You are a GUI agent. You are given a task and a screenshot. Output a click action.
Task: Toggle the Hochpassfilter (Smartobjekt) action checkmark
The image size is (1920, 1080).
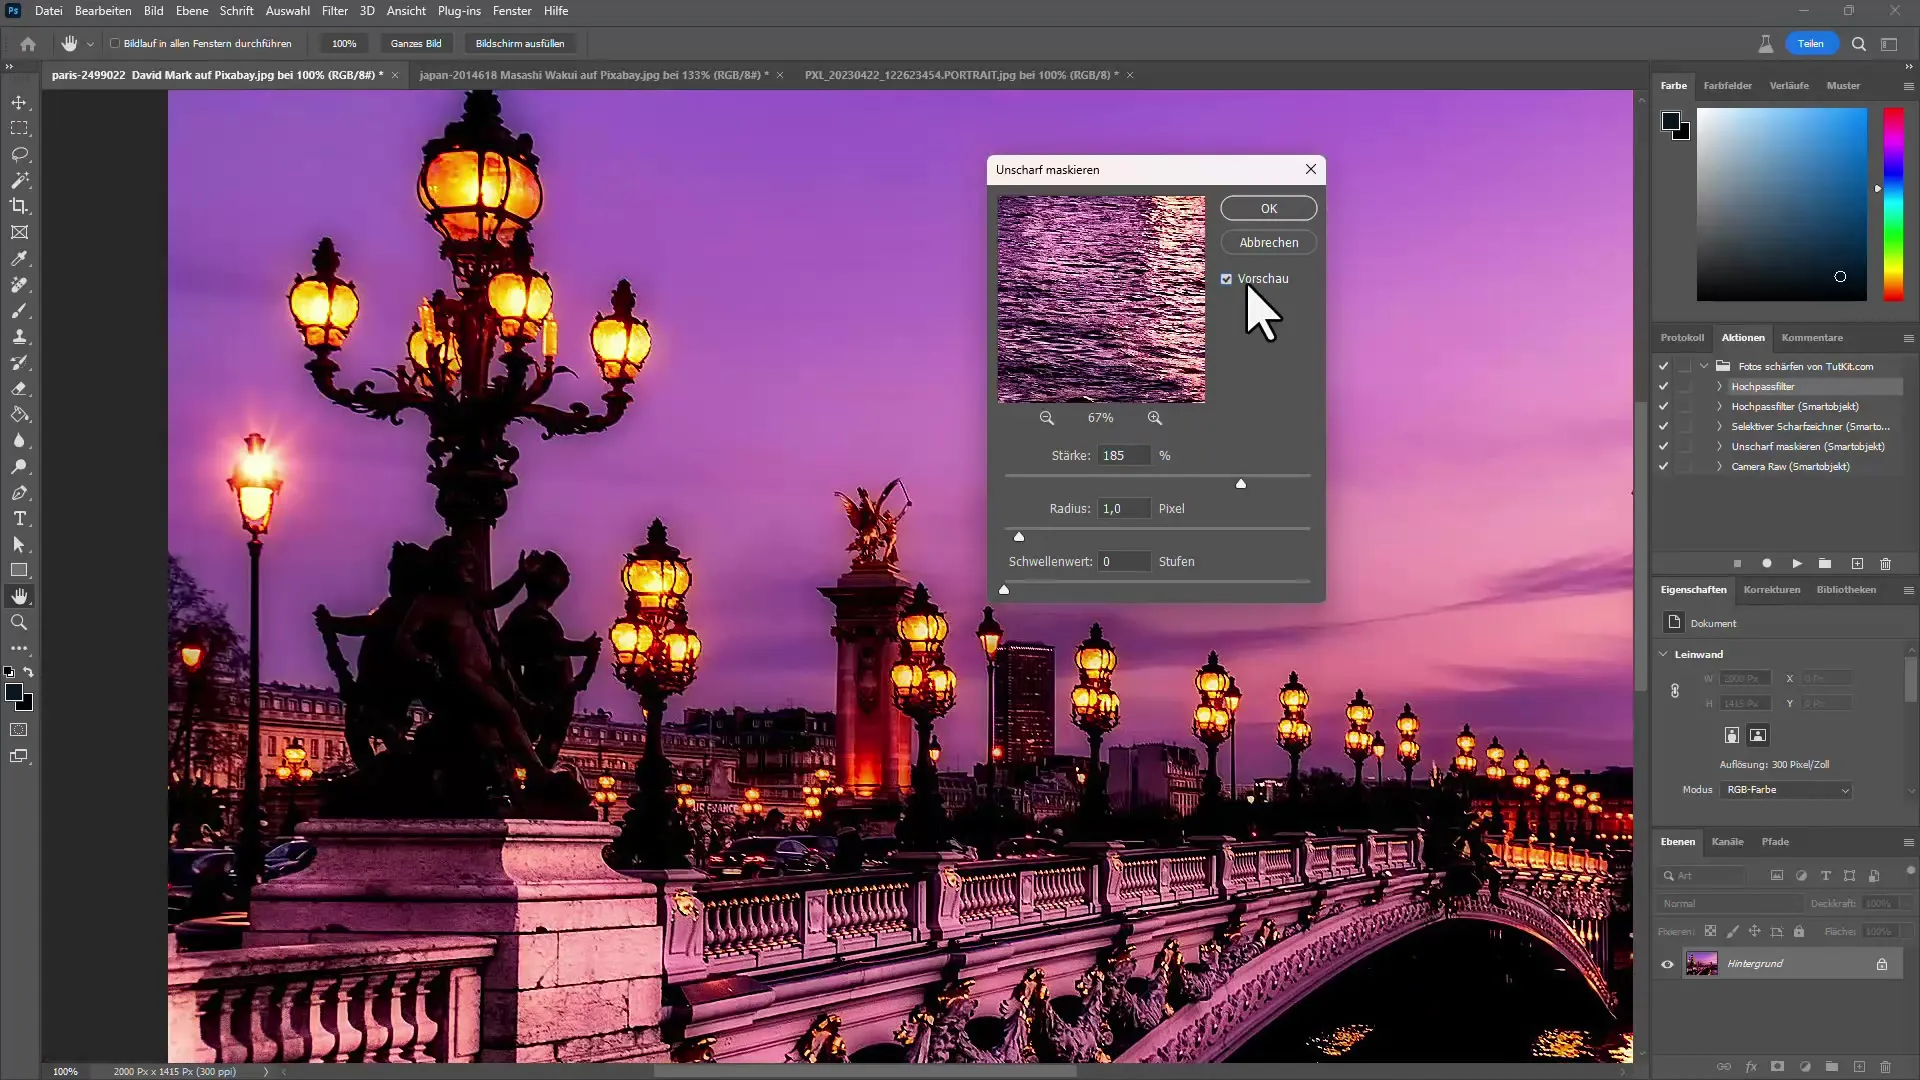pyautogui.click(x=1663, y=407)
